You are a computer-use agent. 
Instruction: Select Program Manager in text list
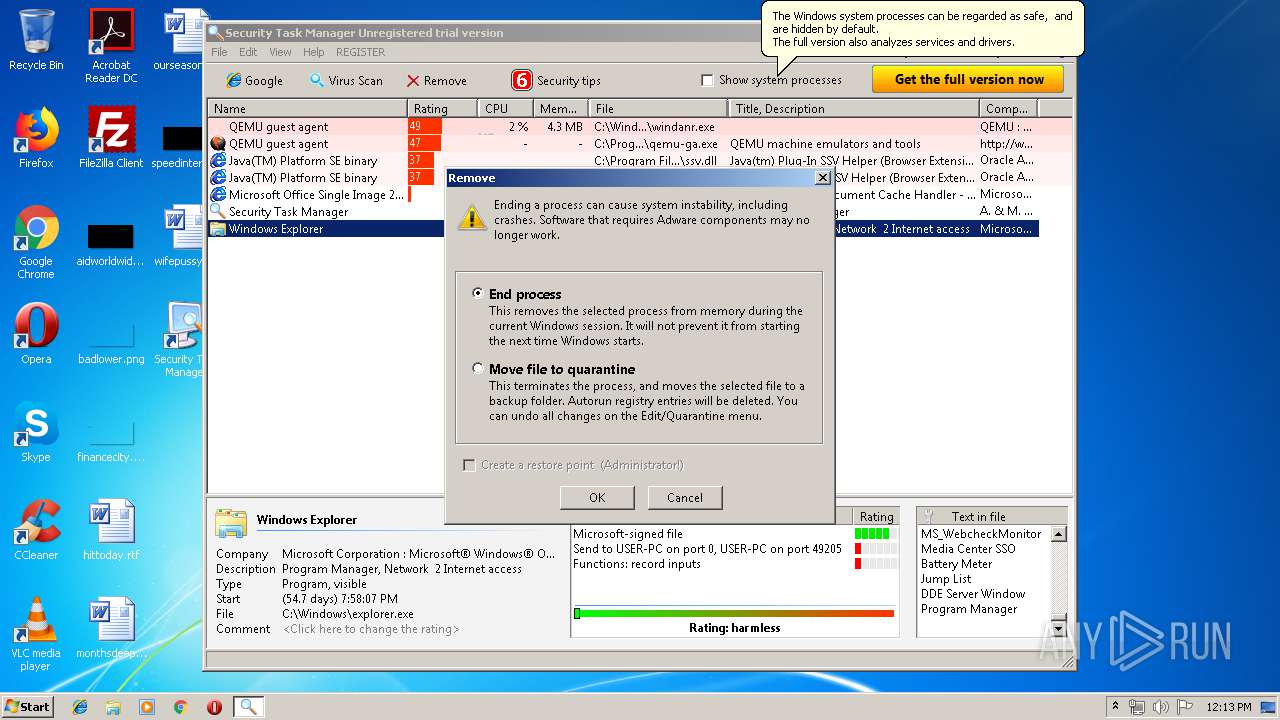[969, 609]
